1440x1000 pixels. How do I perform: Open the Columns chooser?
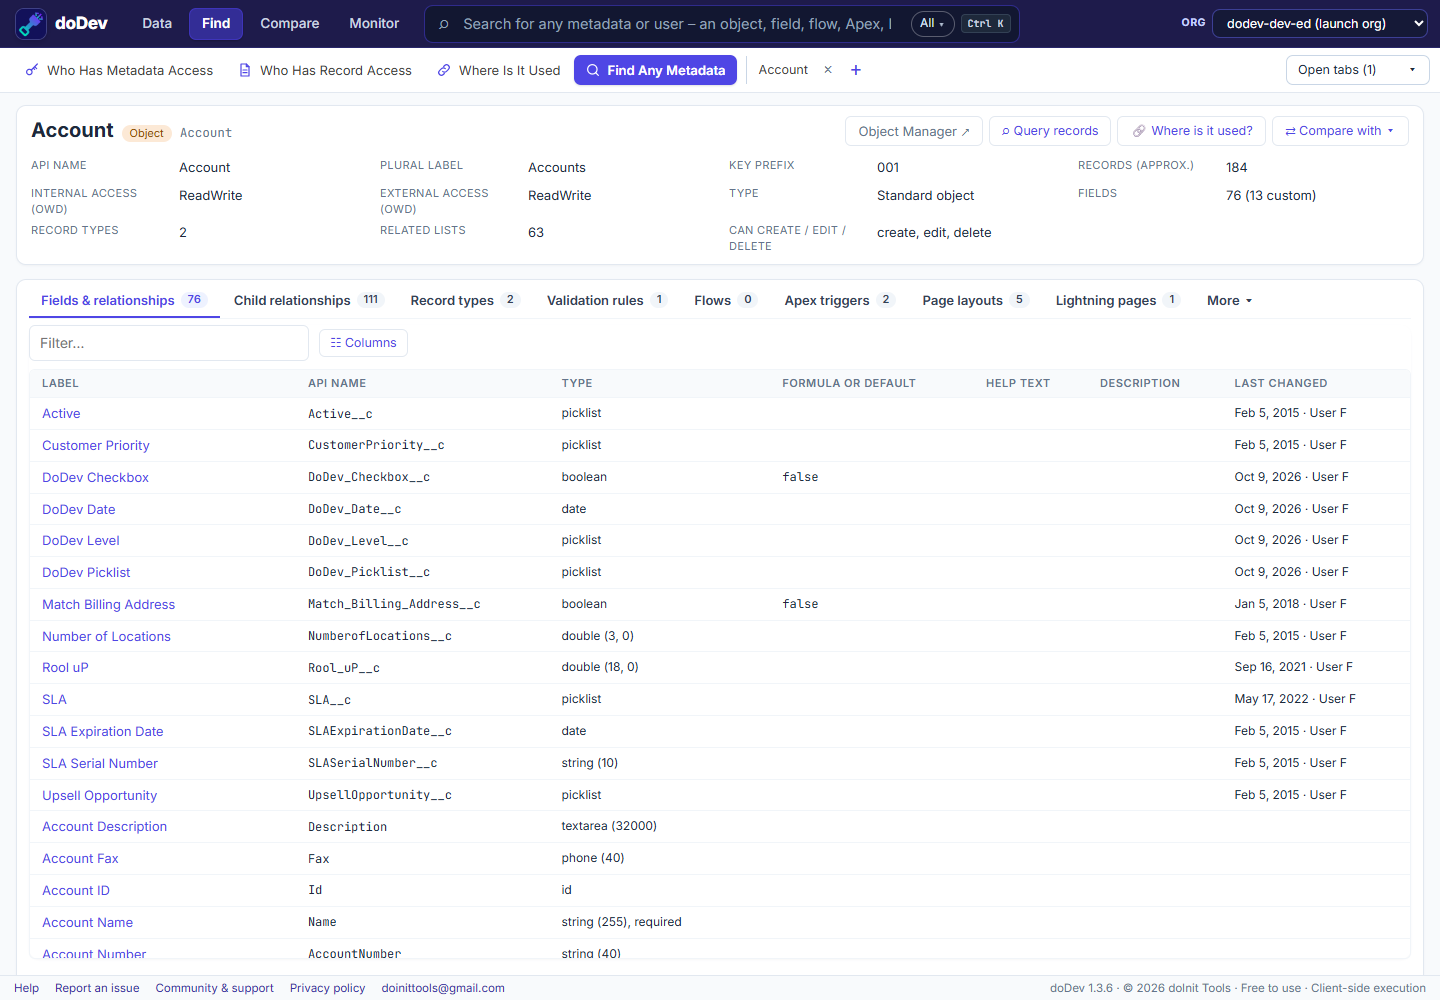pos(363,343)
